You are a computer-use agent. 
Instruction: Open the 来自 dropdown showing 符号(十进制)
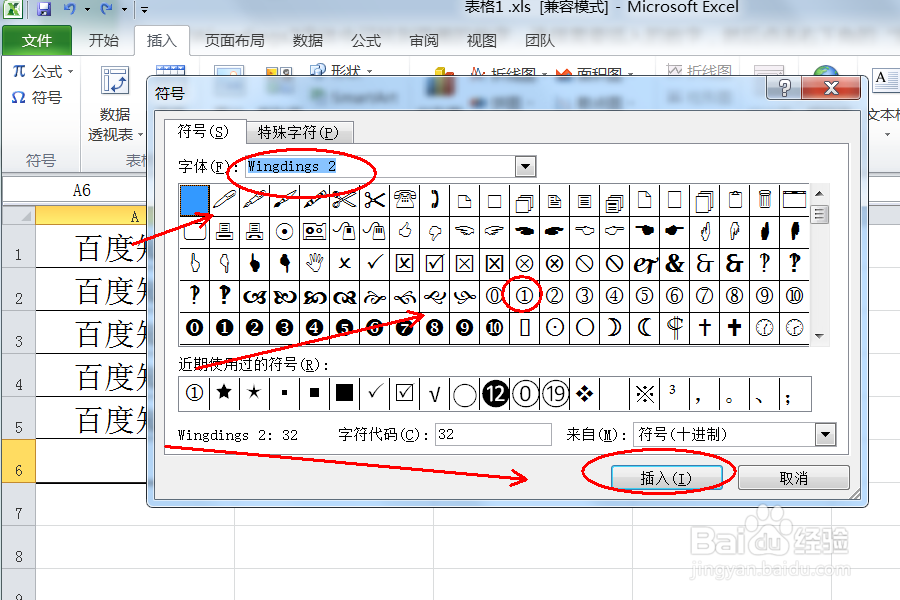click(824, 434)
